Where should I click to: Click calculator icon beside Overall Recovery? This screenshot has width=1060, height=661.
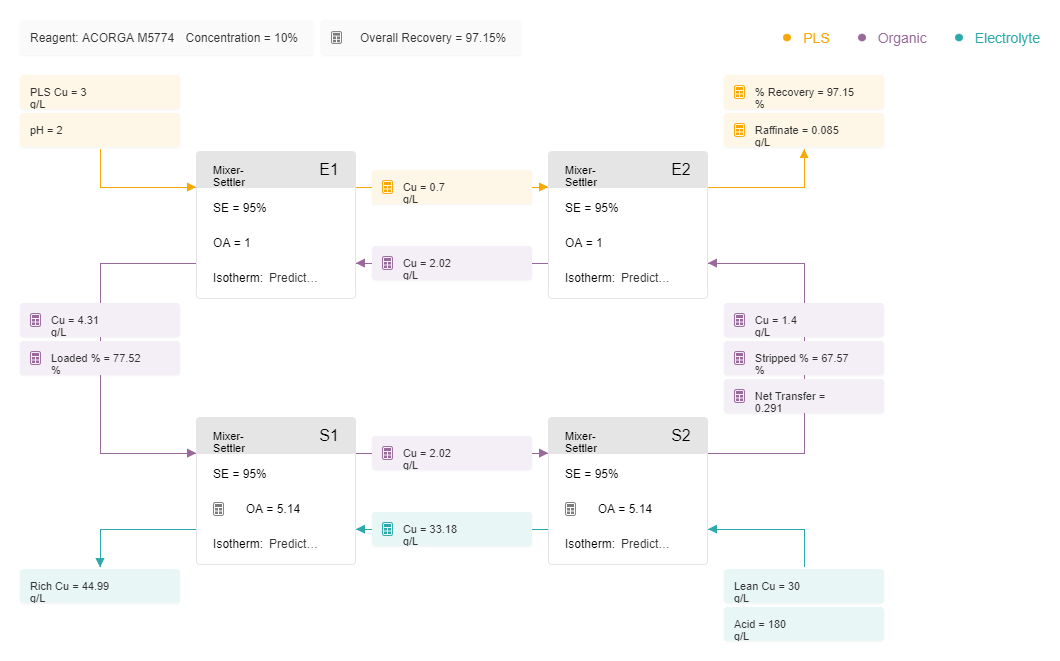pos(336,38)
